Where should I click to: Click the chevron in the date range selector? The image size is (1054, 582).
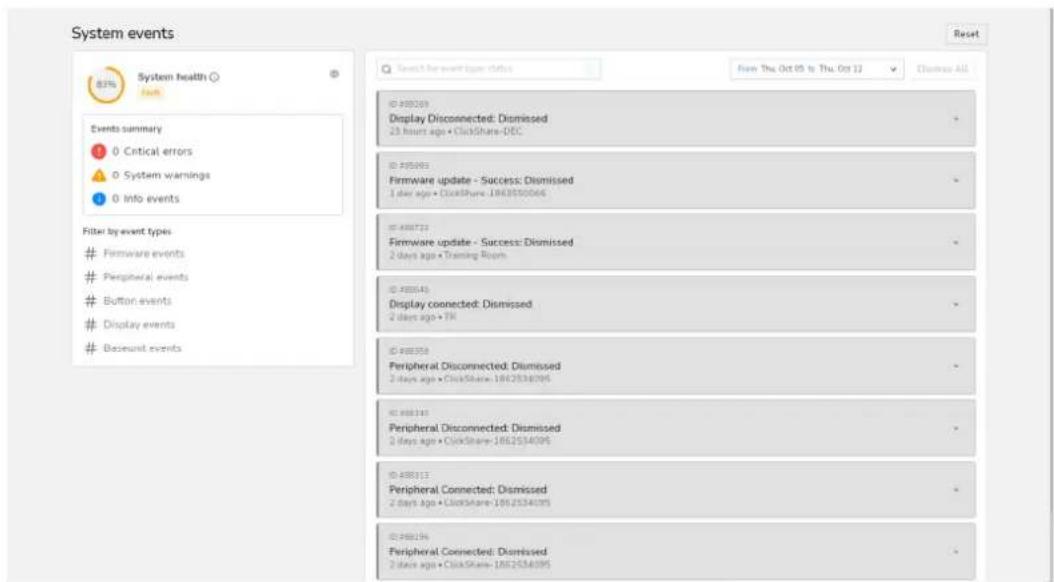coord(893,69)
